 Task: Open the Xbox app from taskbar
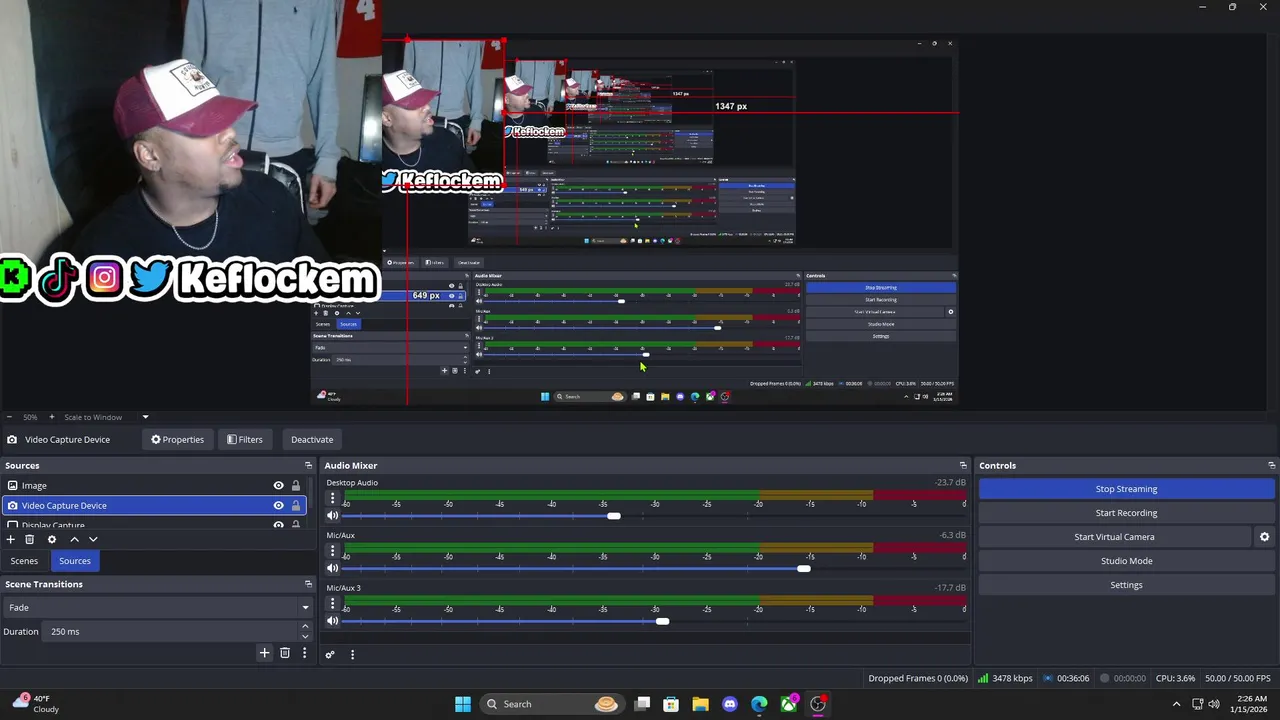tap(789, 704)
